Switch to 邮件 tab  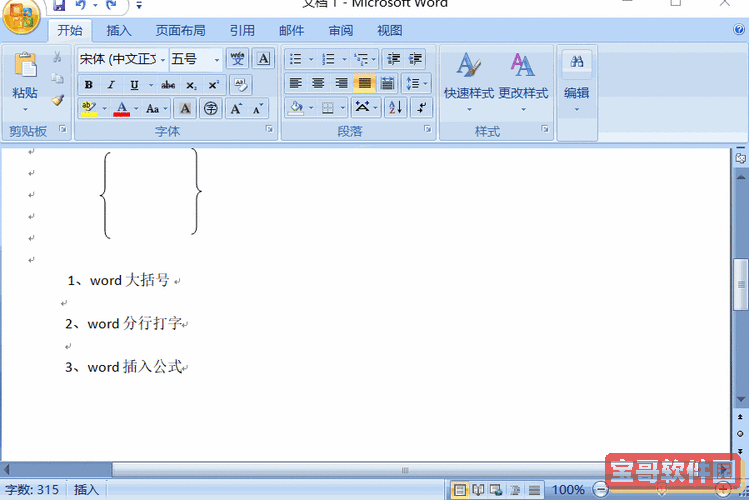click(x=291, y=31)
